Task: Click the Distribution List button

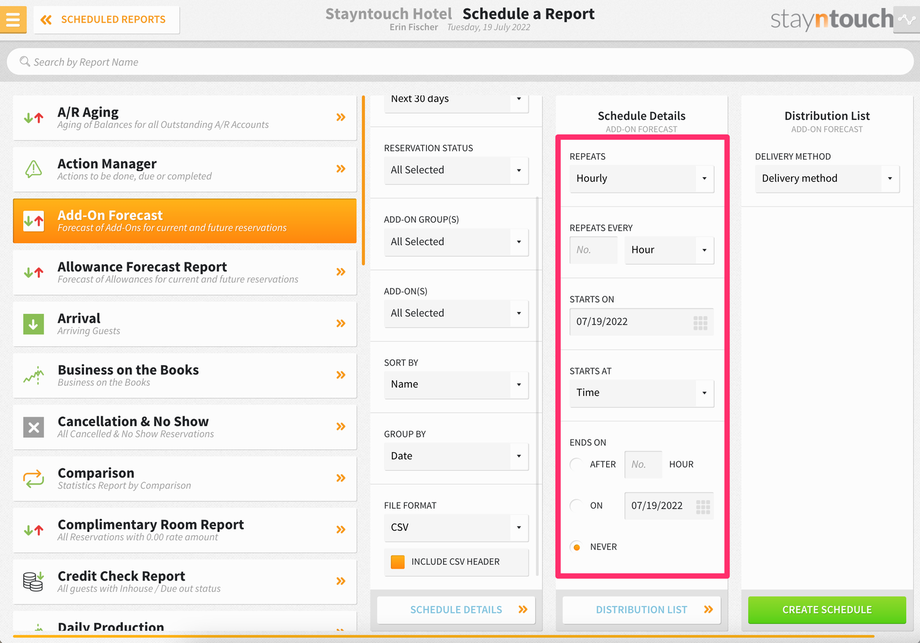Action: [x=641, y=610]
